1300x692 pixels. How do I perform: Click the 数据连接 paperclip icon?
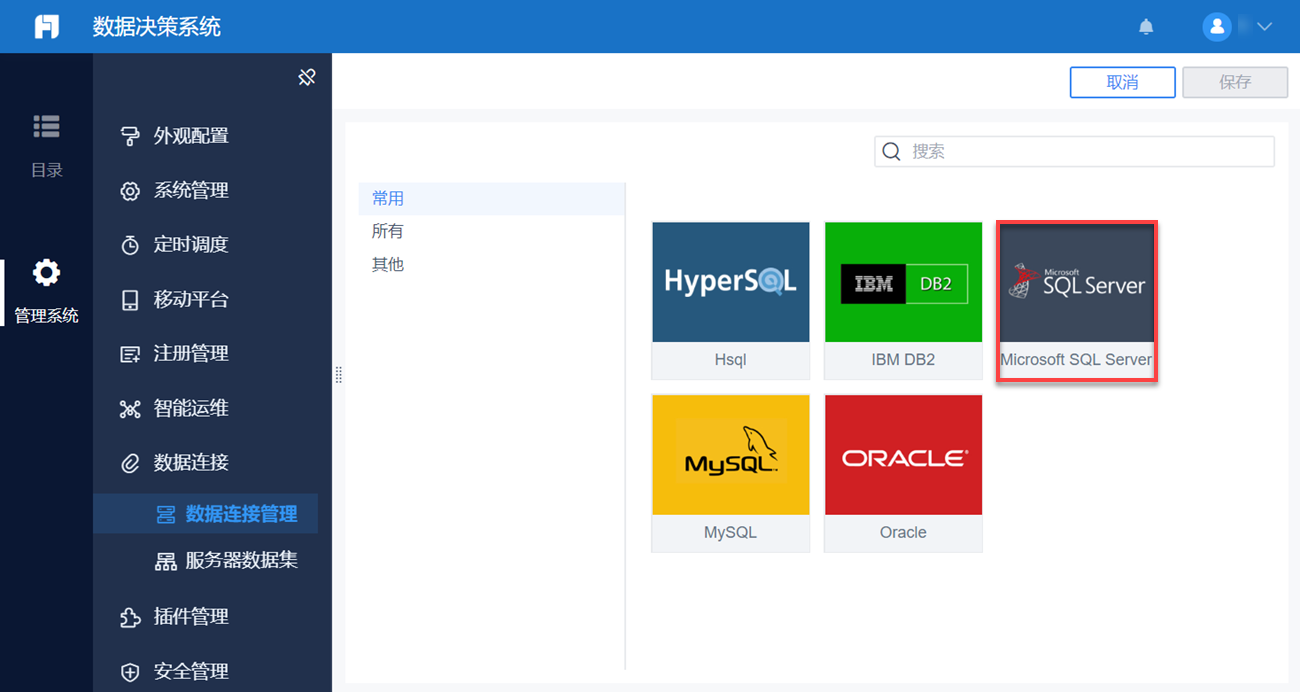tap(130, 463)
